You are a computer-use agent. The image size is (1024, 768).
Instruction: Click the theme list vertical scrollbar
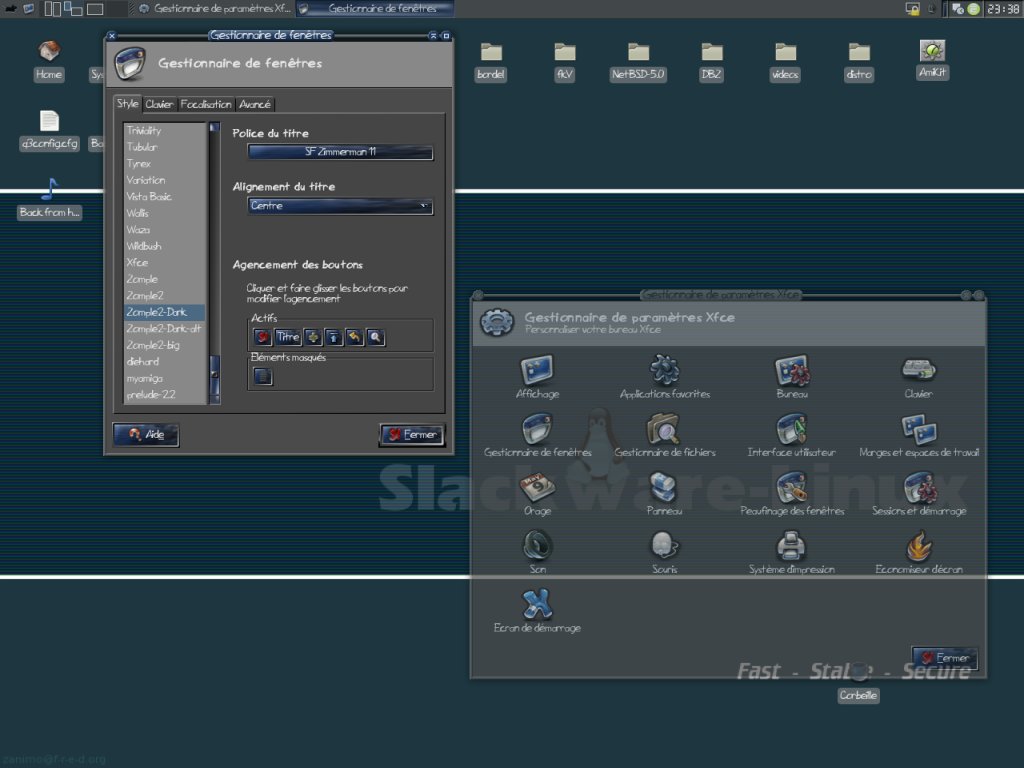214,263
